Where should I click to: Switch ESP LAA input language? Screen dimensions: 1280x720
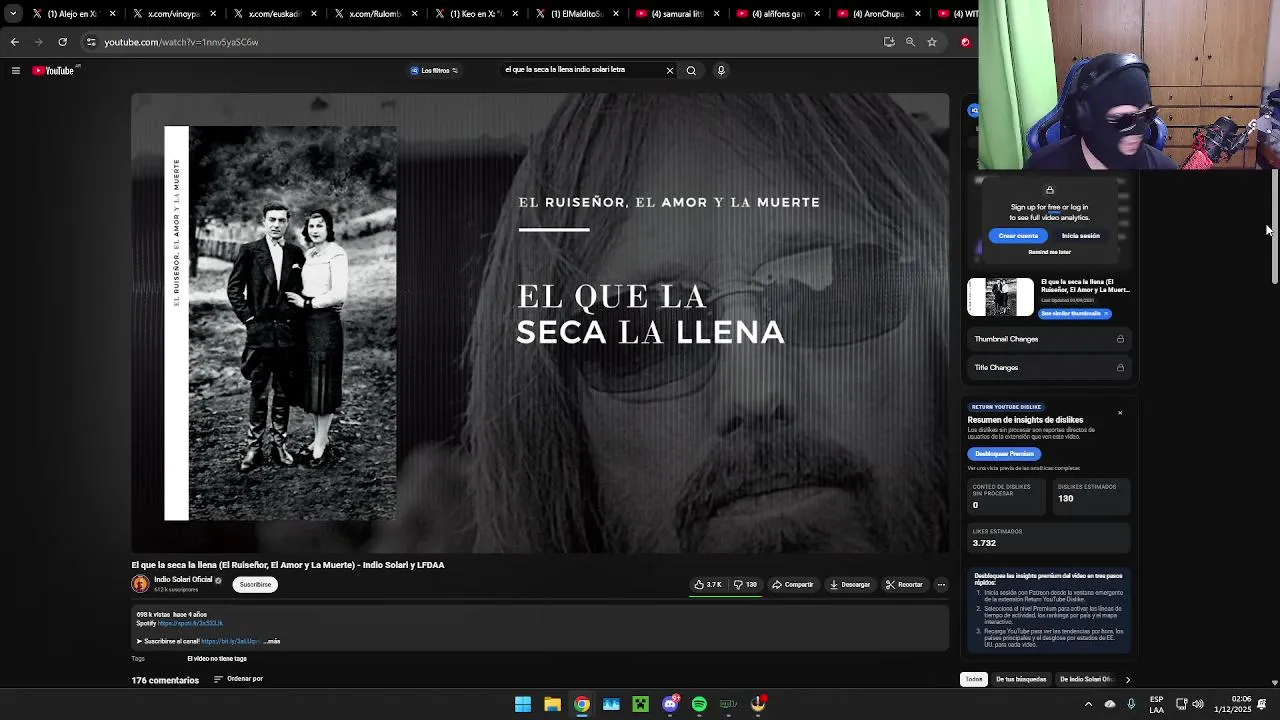(1156, 704)
